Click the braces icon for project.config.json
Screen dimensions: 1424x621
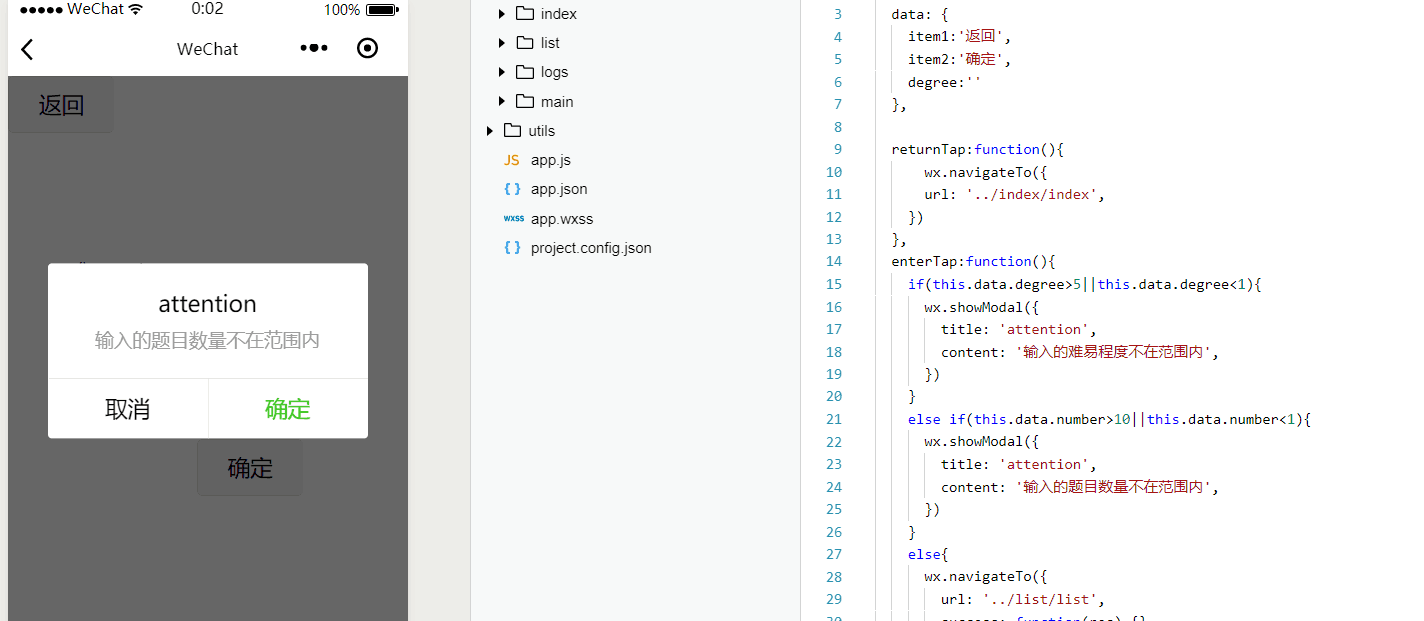512,247
